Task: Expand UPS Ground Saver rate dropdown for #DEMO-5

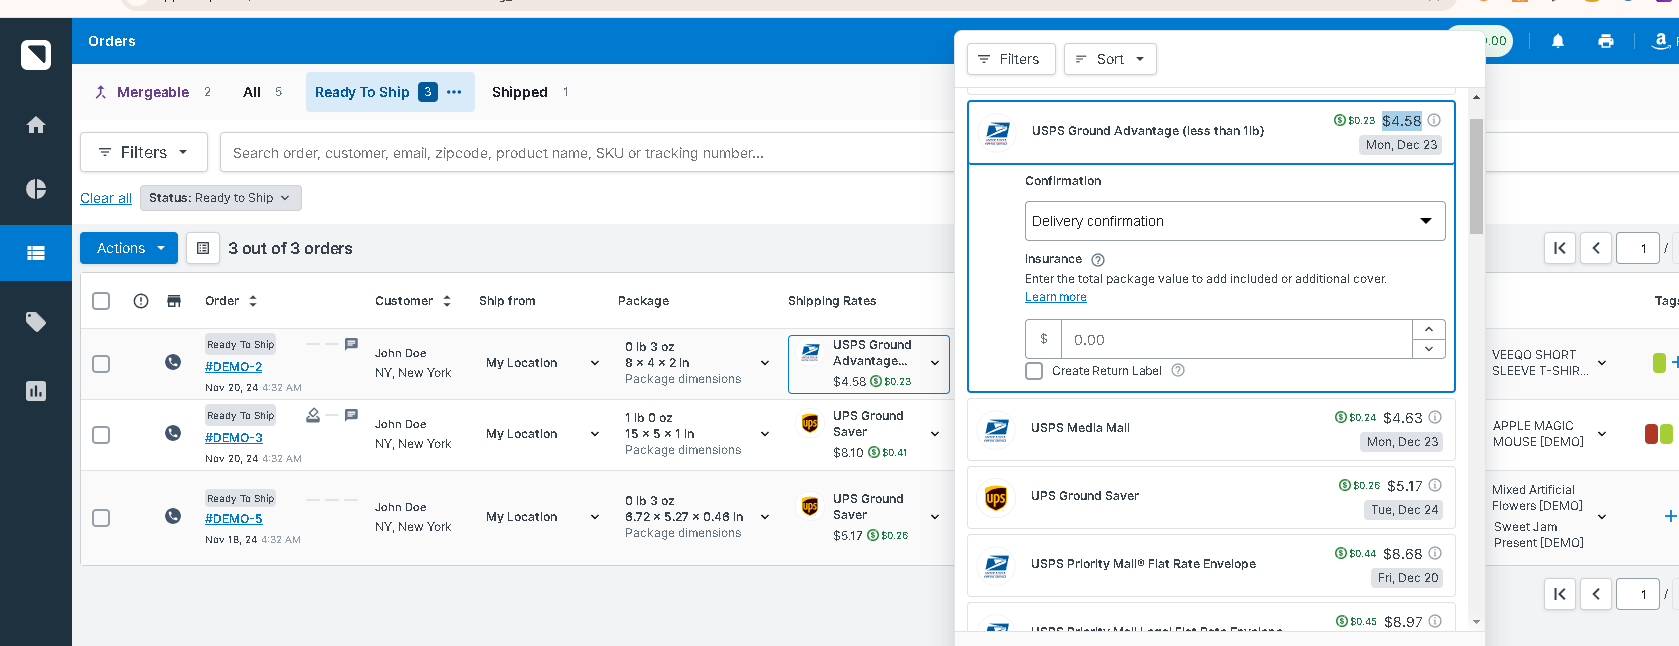Action: tap(935, 517)
